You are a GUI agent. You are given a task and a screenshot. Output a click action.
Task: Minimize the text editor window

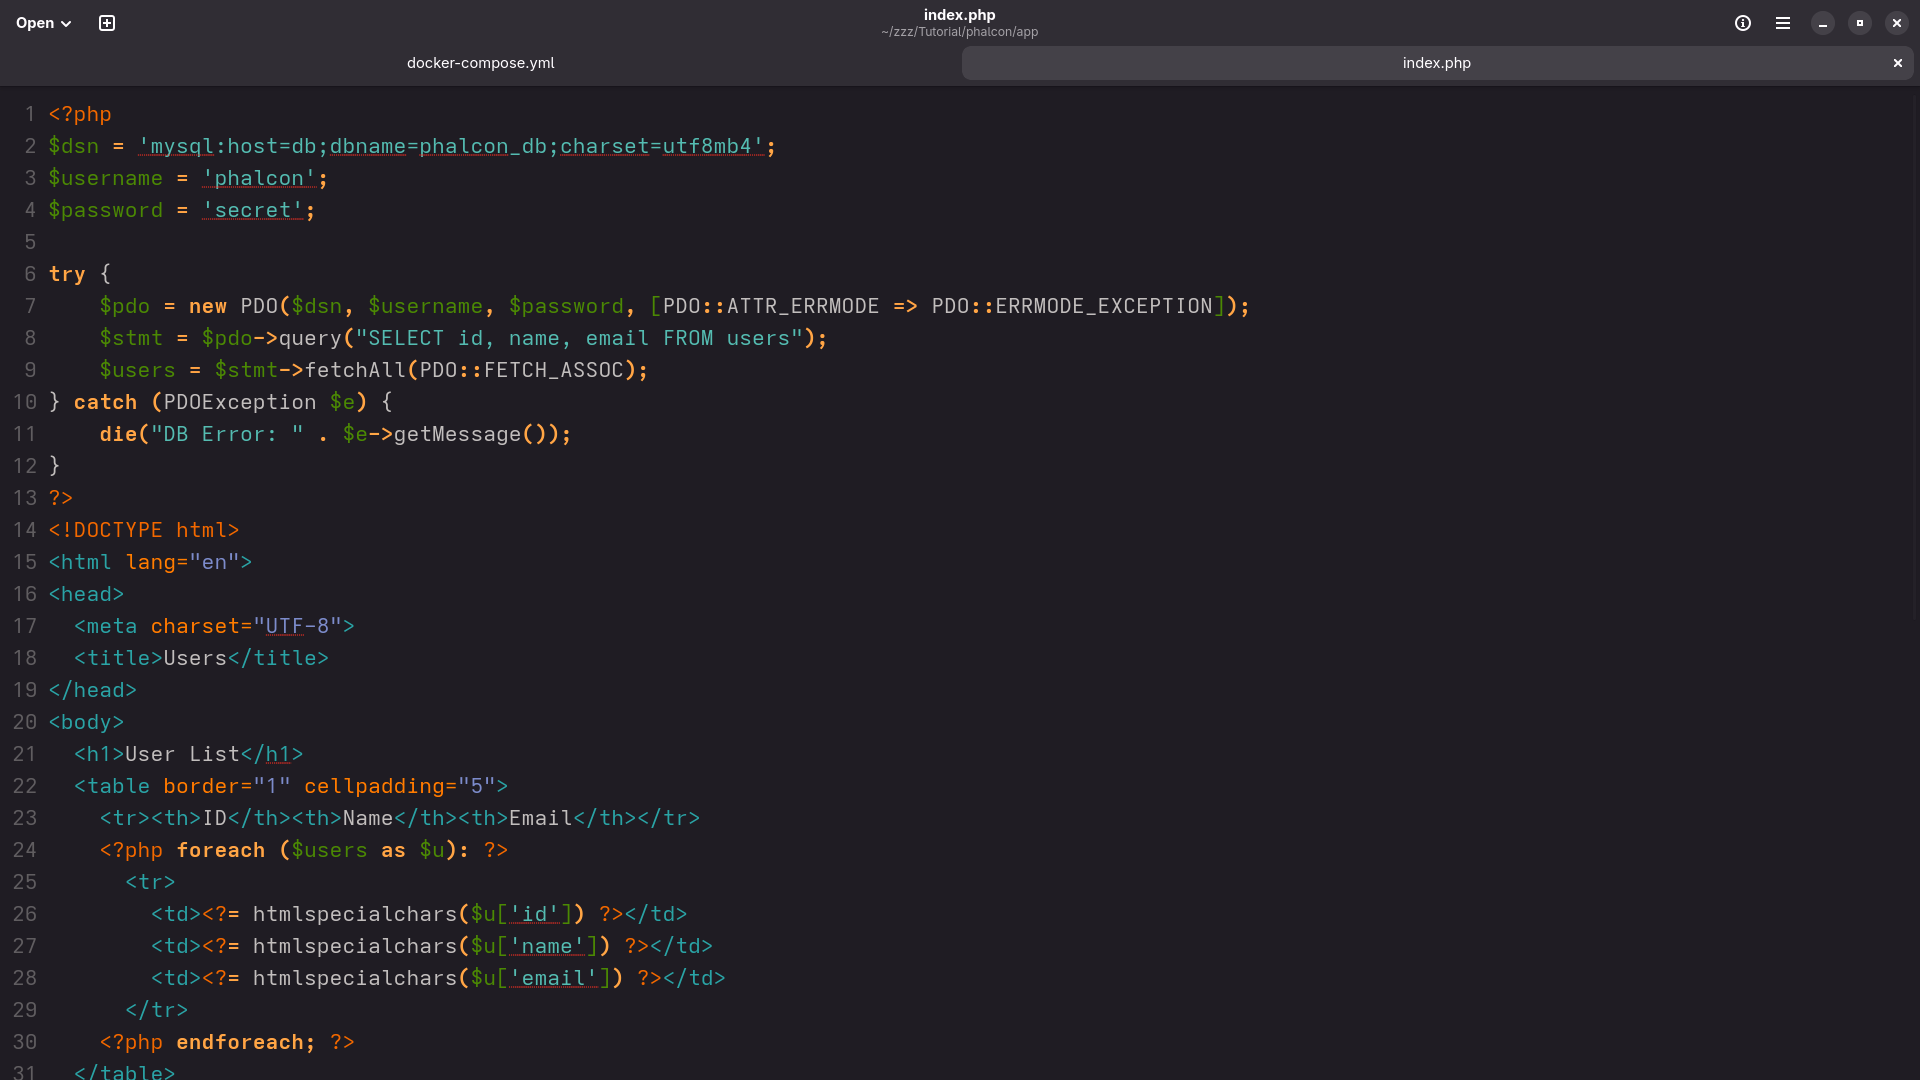[x=1823, y=23]
